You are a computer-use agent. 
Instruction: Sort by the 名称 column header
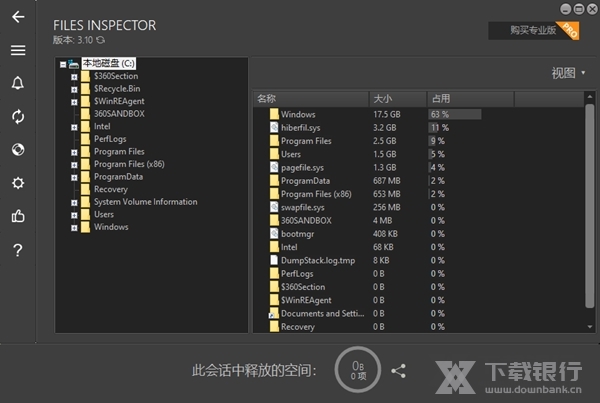(x=311, y=99)
